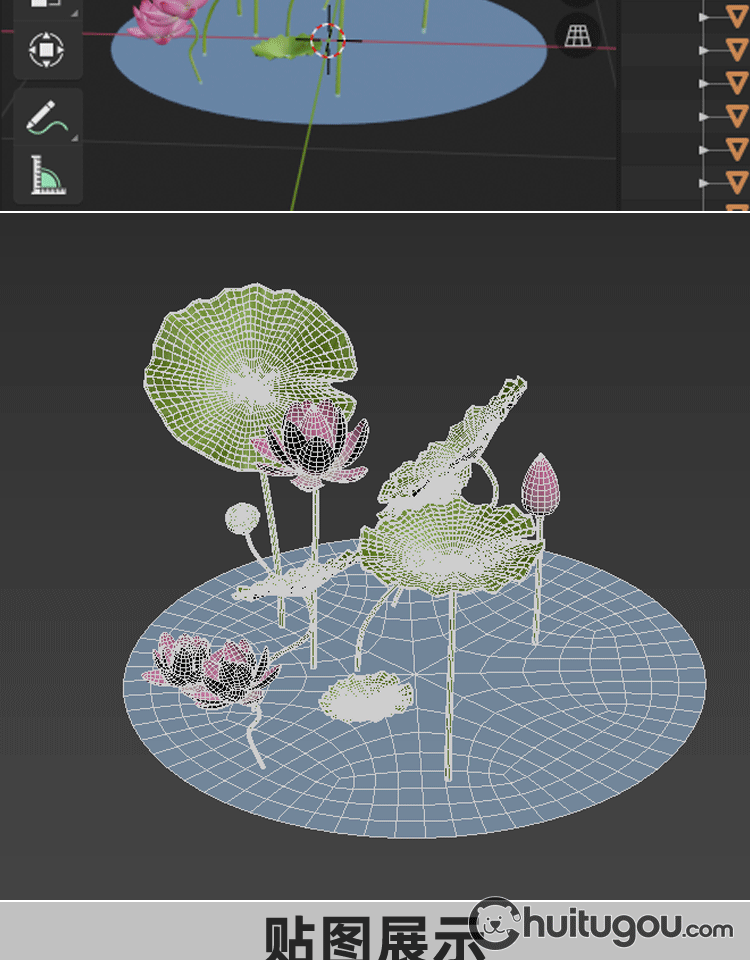The width and height of the screenshot is (750, 960).
Task: Click the topmost orange mesh icon in outliner
Action: (737, 17)
